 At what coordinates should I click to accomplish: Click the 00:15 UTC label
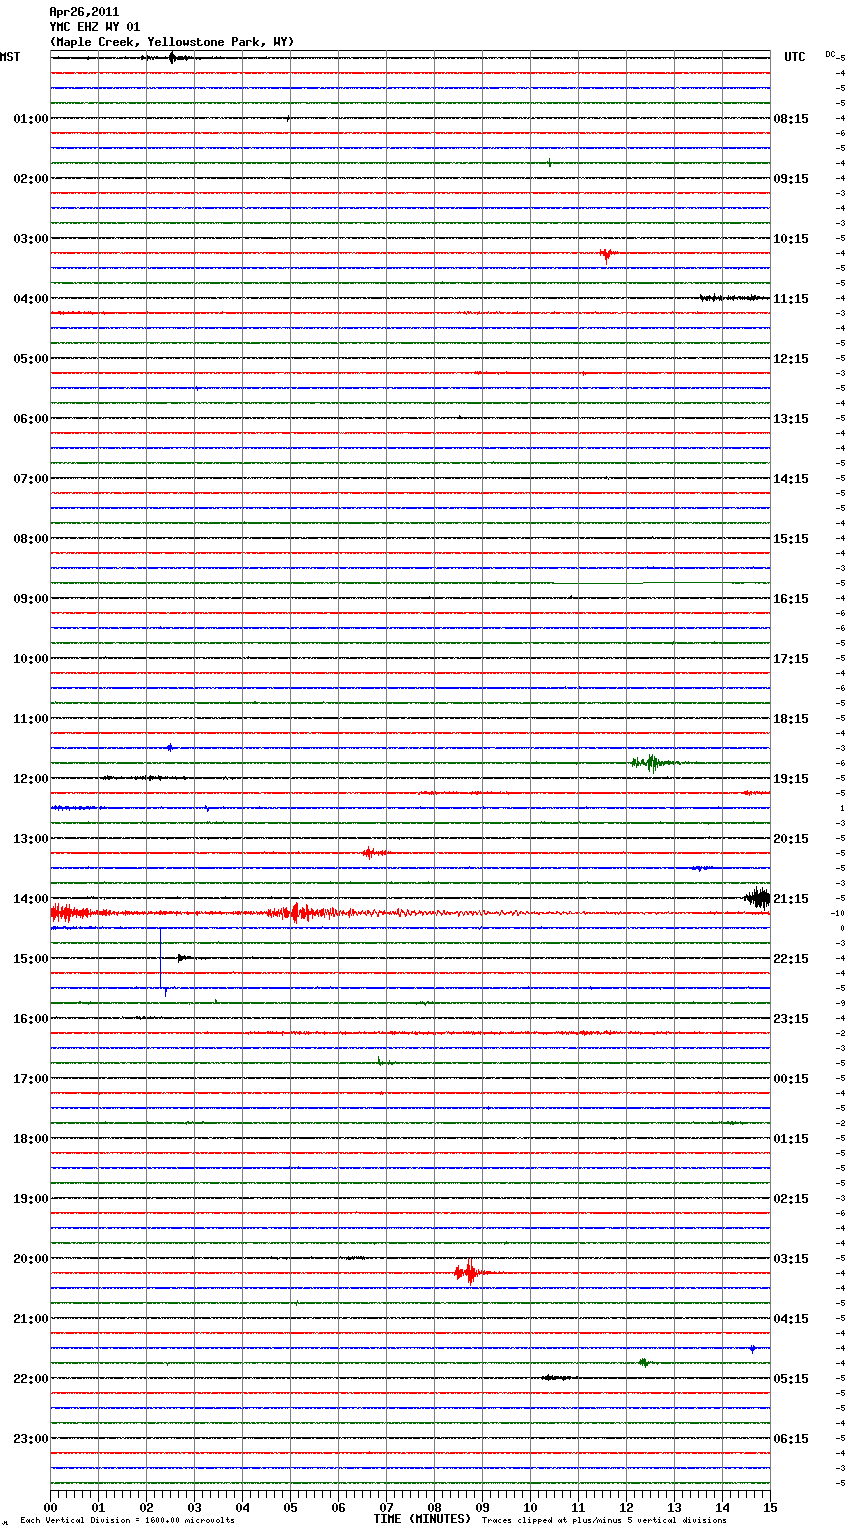coord(791,1079)
